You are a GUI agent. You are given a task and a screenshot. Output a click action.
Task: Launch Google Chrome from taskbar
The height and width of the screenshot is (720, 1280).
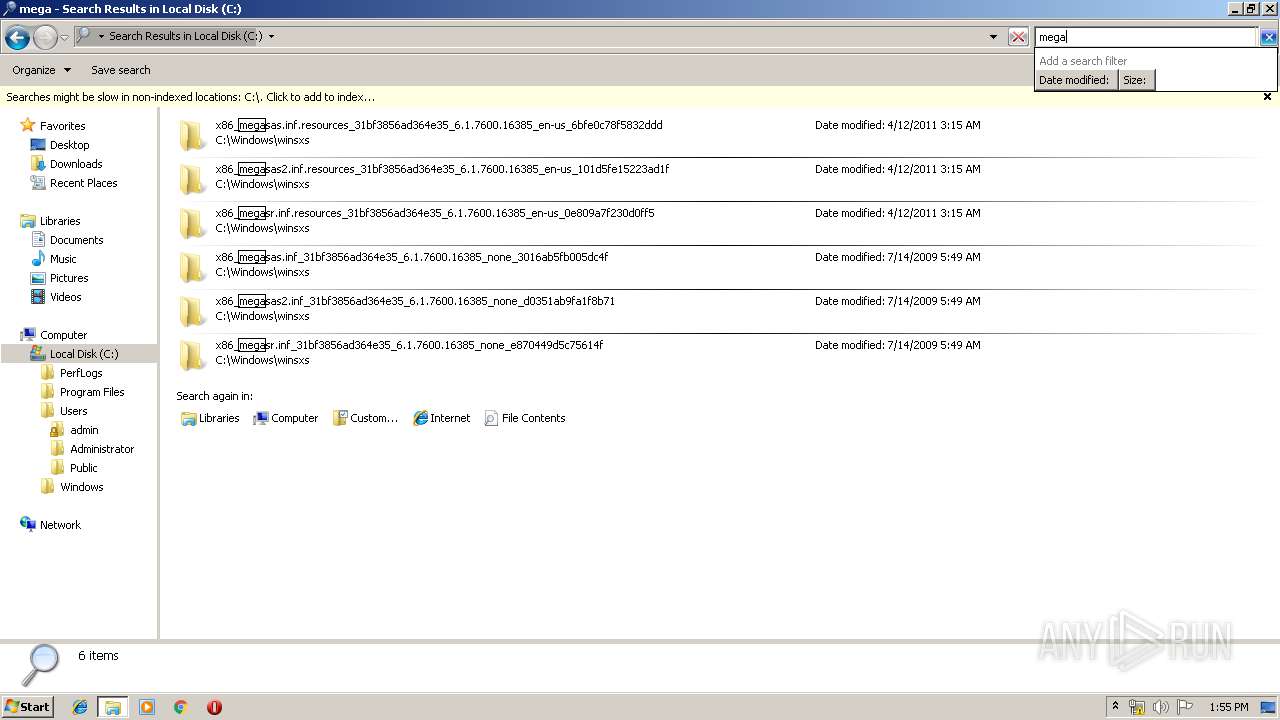pyautogui.click(x=180, y=707)
